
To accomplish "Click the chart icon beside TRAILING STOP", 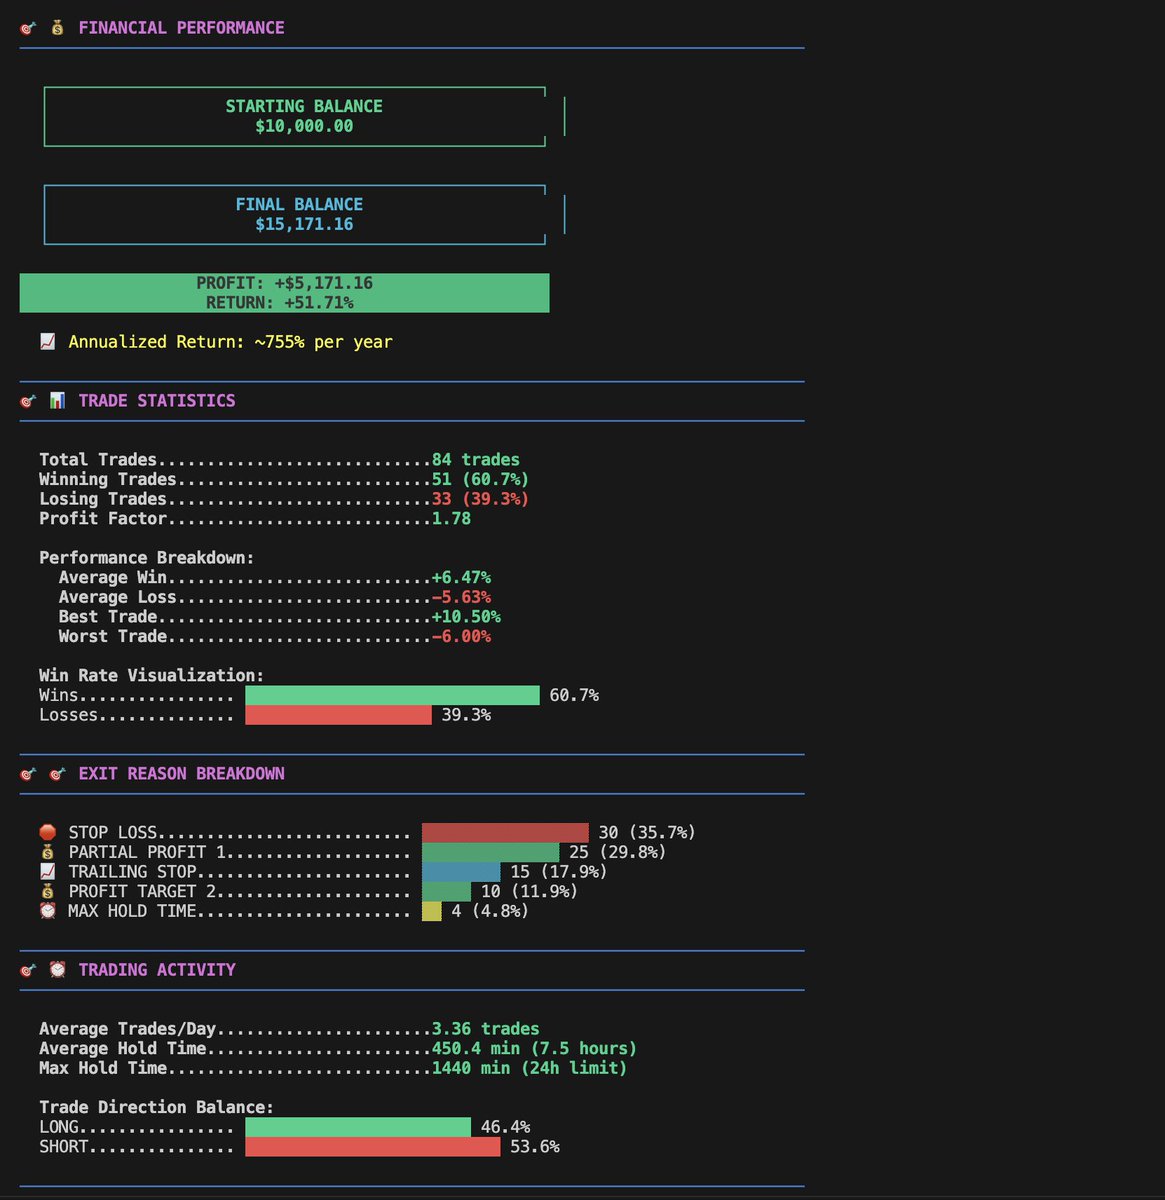I will 46,871.
